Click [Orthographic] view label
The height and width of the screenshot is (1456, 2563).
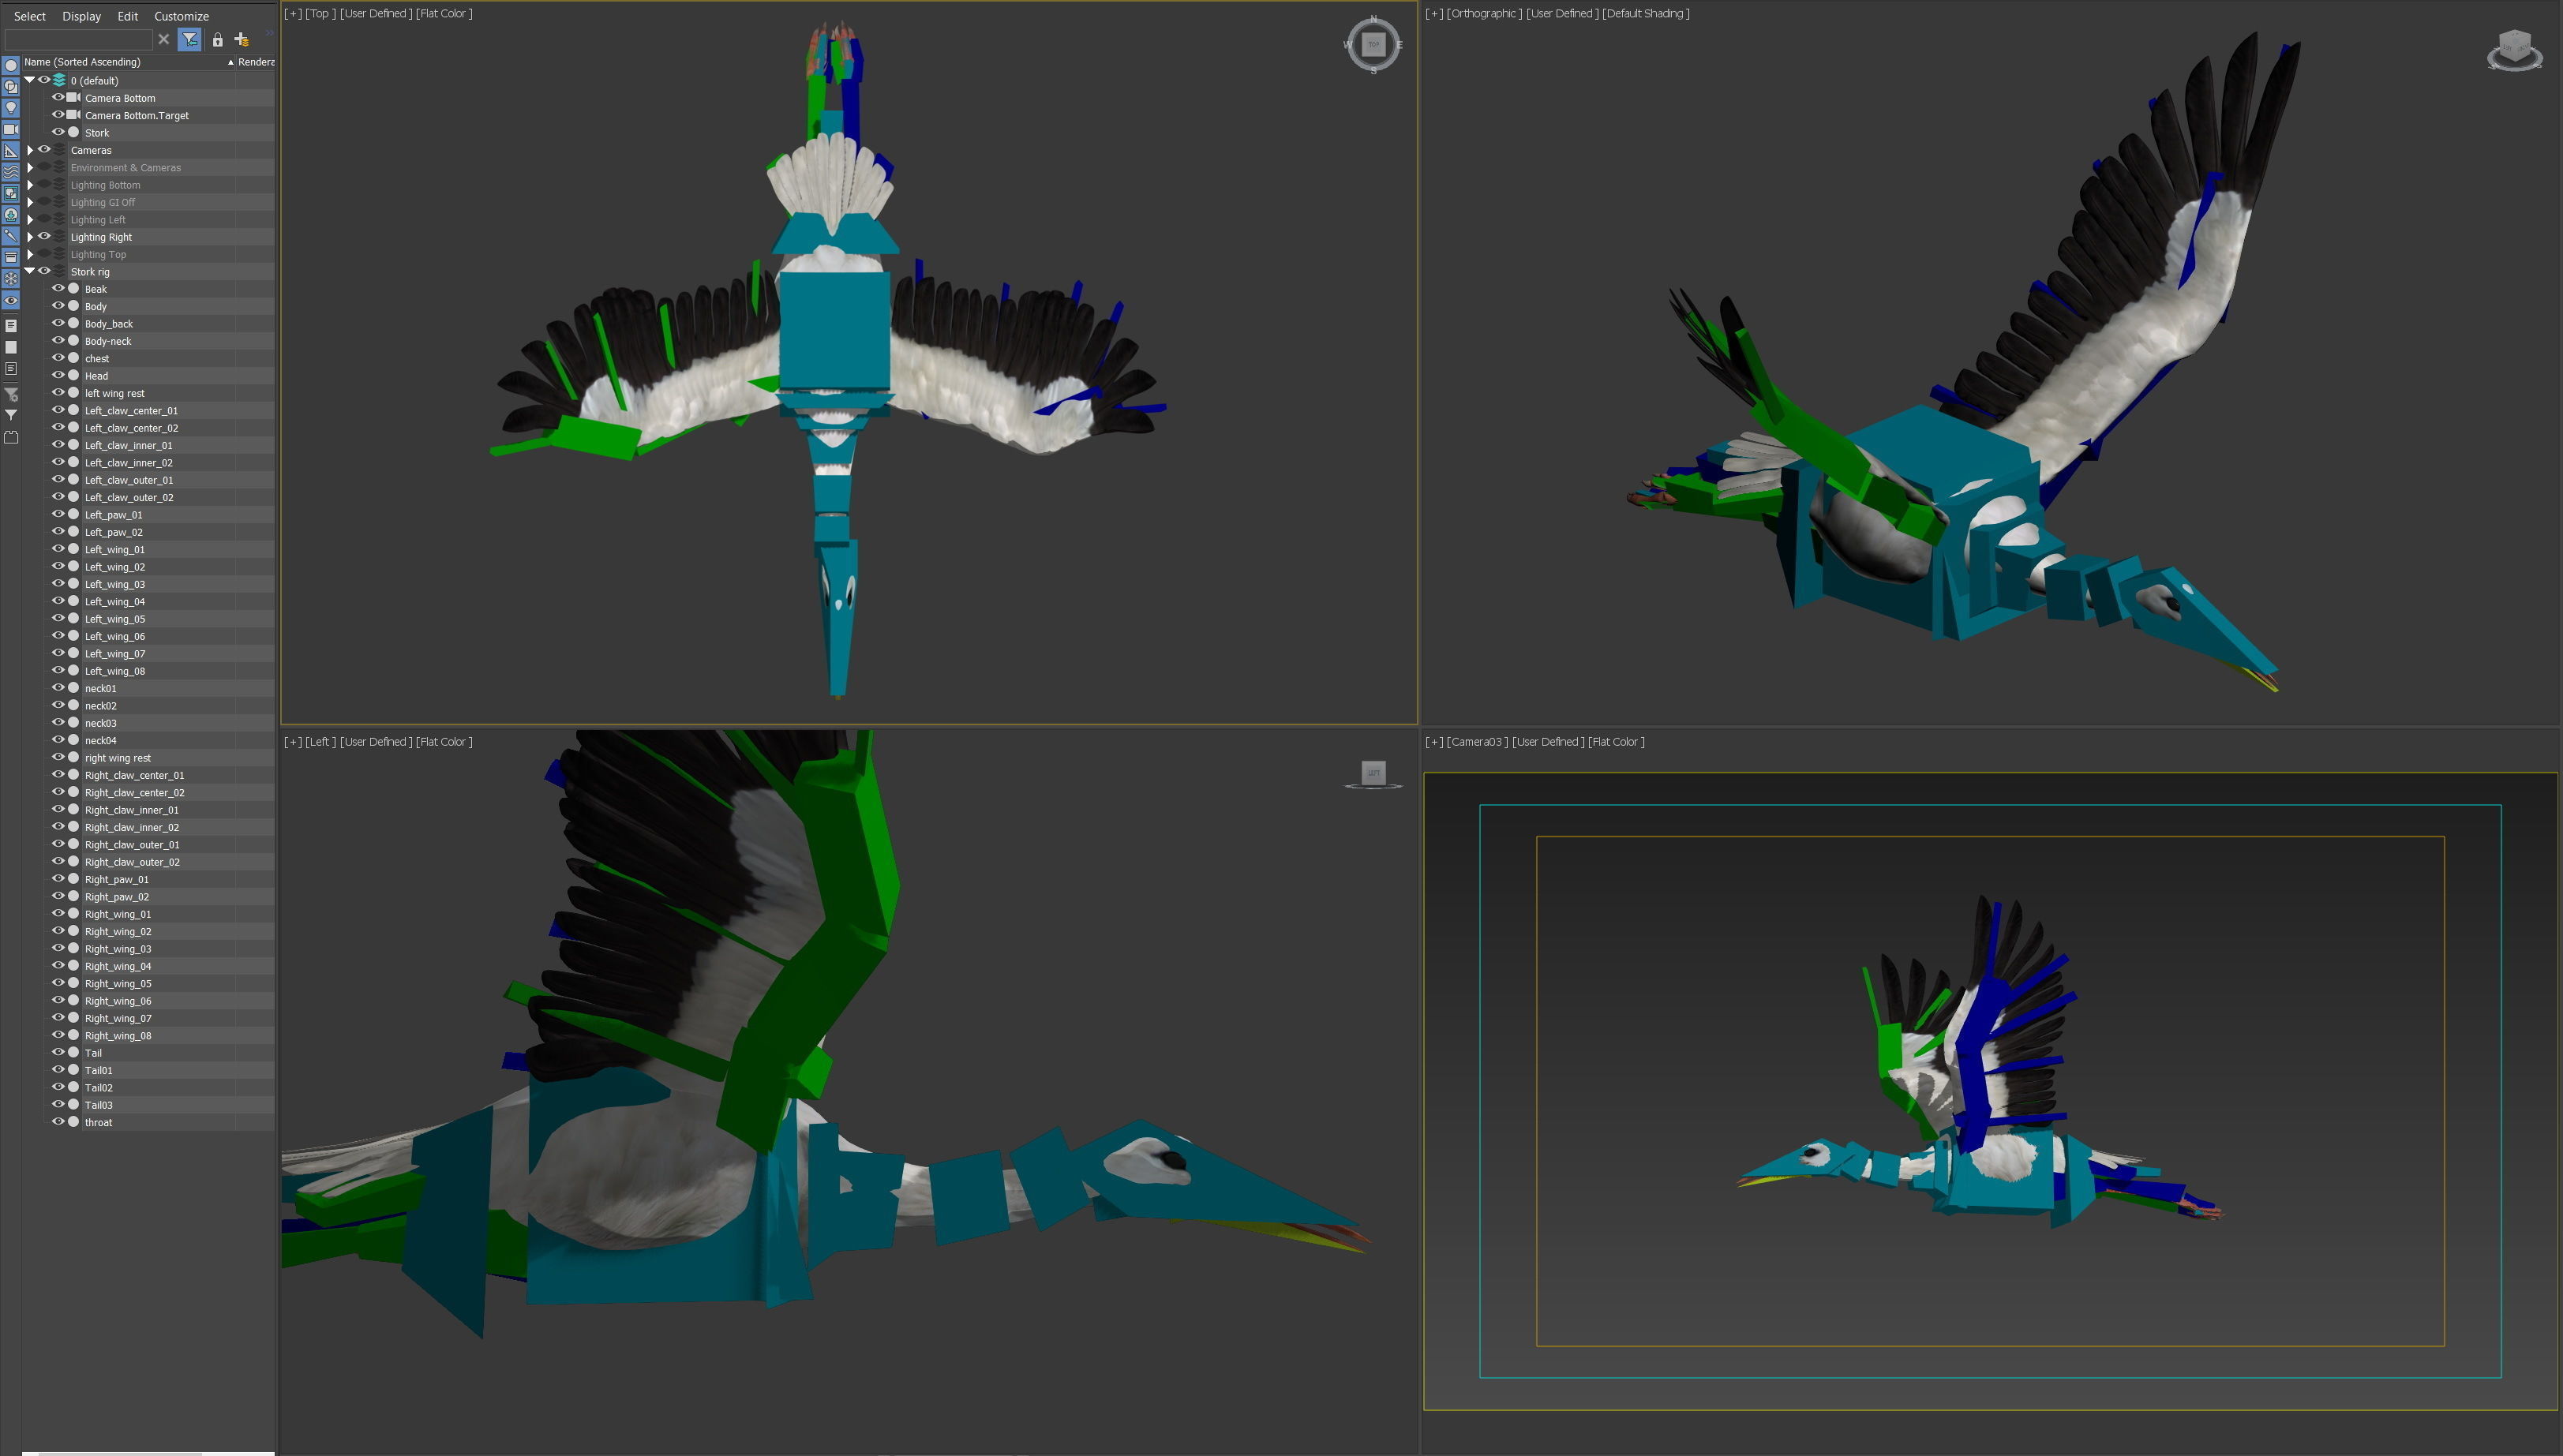(x=1484, y=13)
